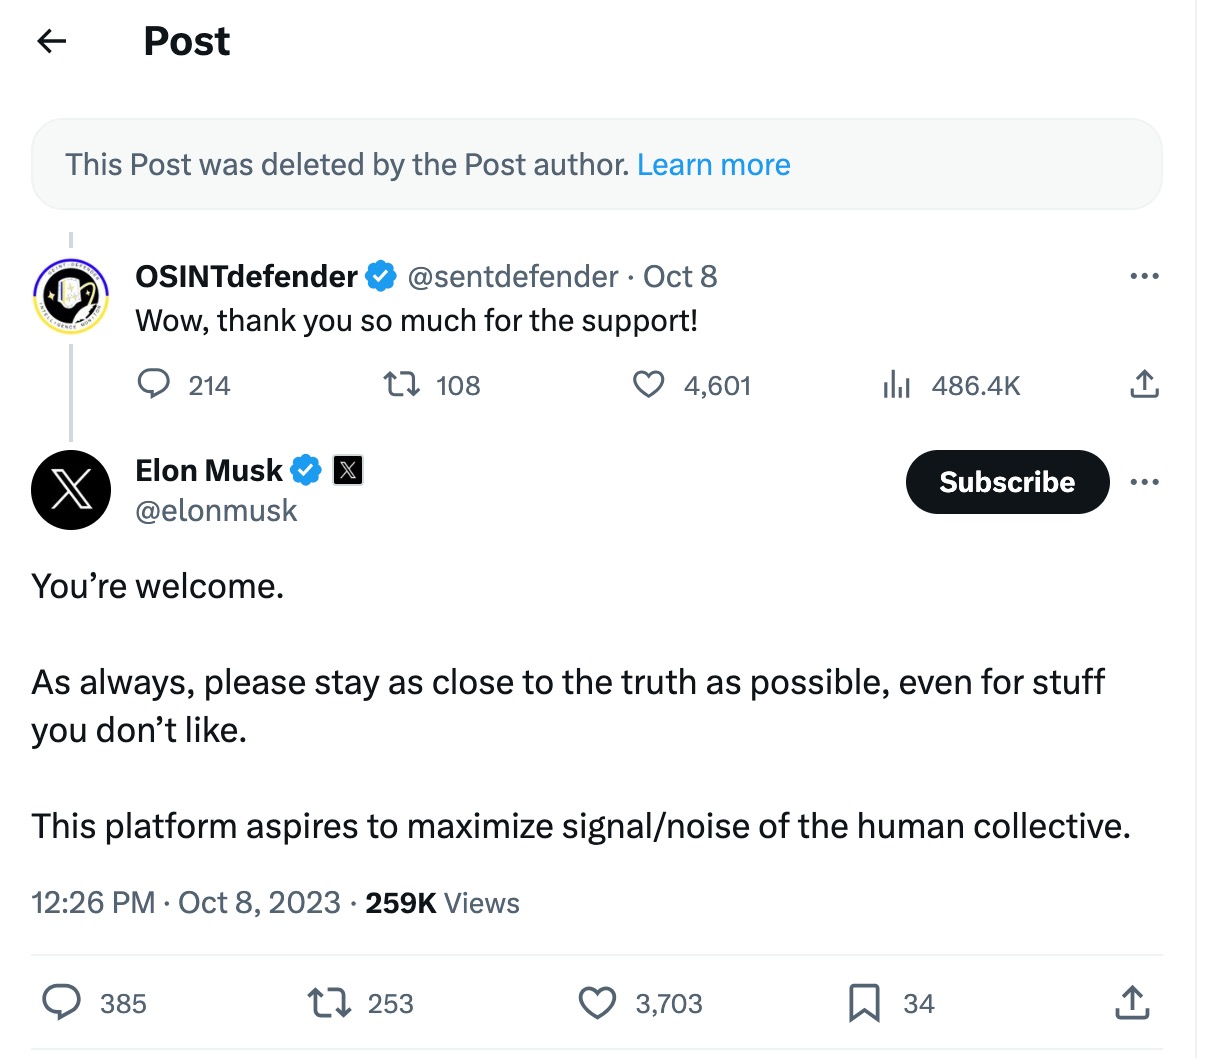Open the more options menu on Elon Musk's post
1210x1058 pixels.
tap(1144, 482)
